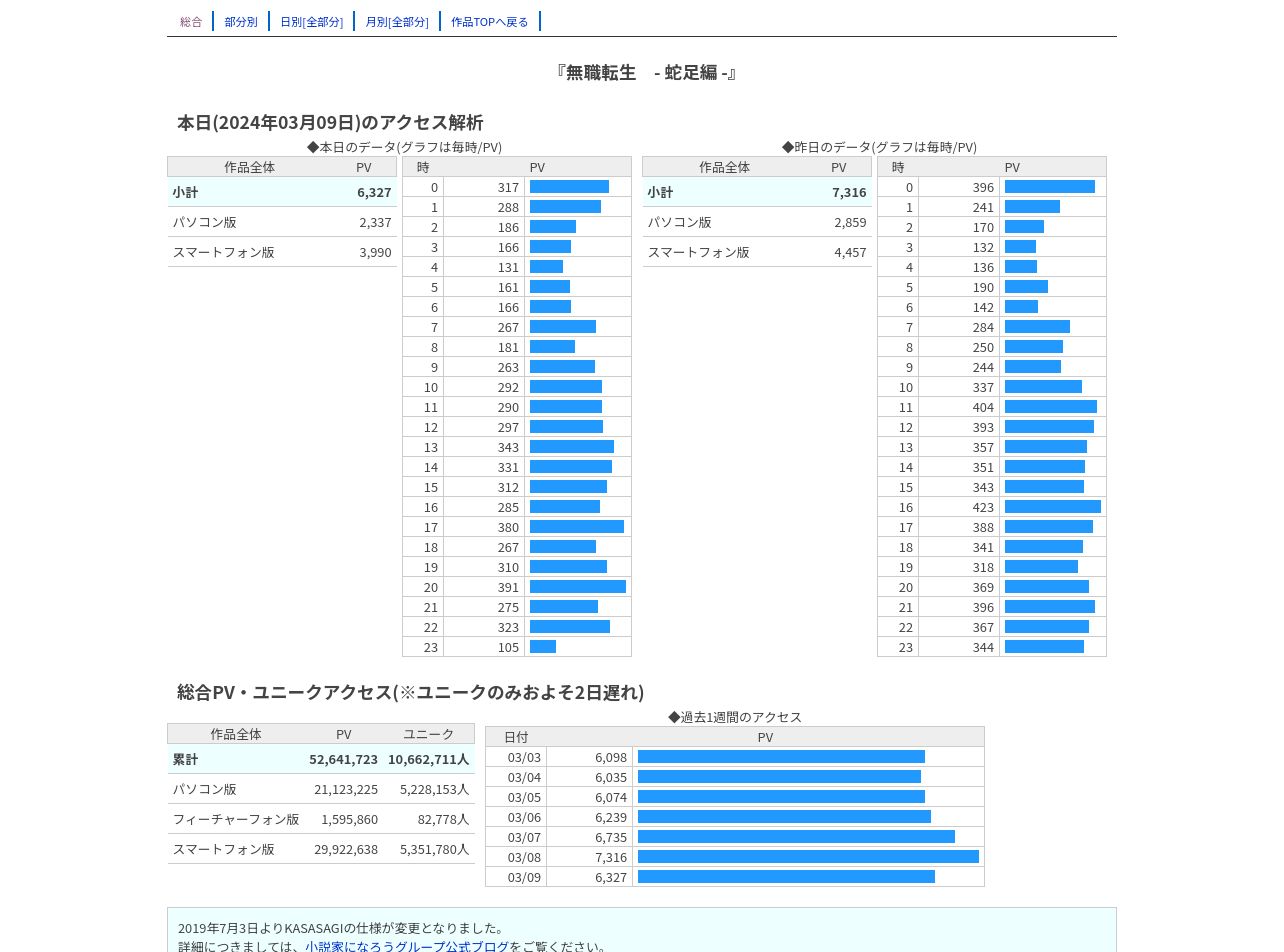Image resolution: width=1284 pixels, height=952 pixels.
Task: Click today's hour 13 value 343
Action: (x=508, y=447)
